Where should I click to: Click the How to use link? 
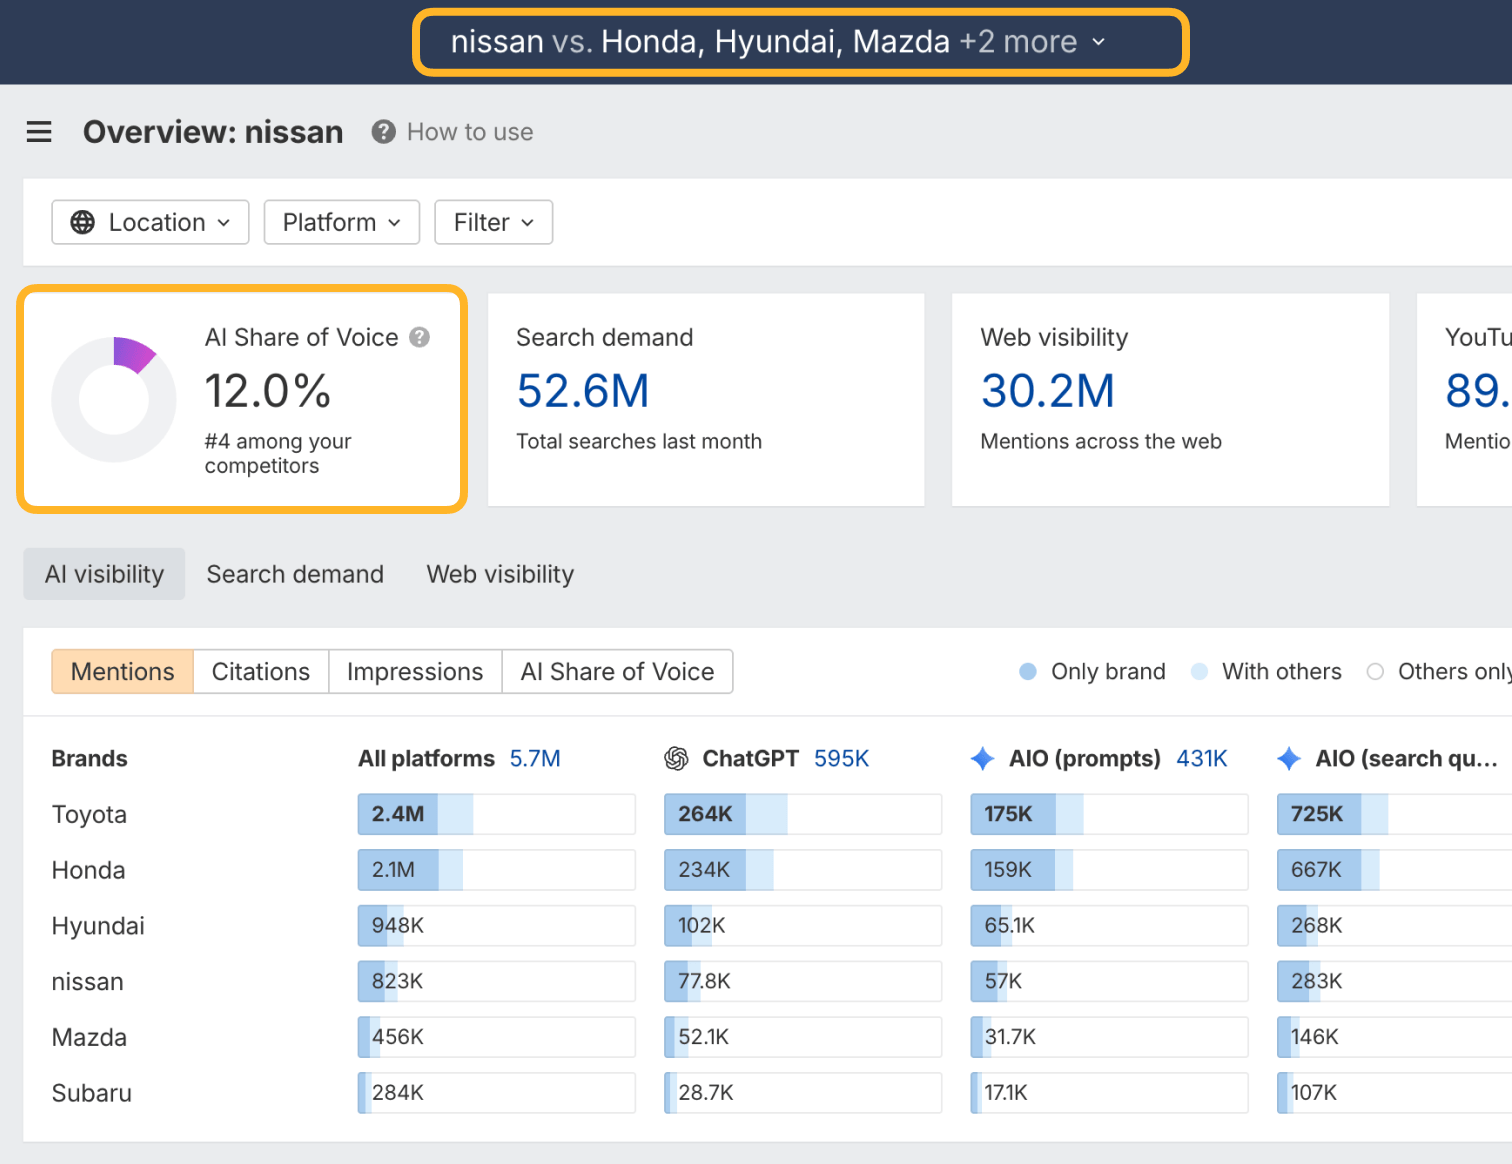(470, 132)
